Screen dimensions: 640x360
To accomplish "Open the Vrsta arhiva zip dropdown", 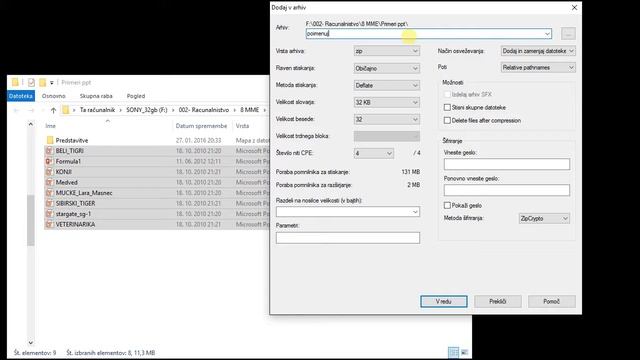I will pyautogui.click(x=387, y=51).
